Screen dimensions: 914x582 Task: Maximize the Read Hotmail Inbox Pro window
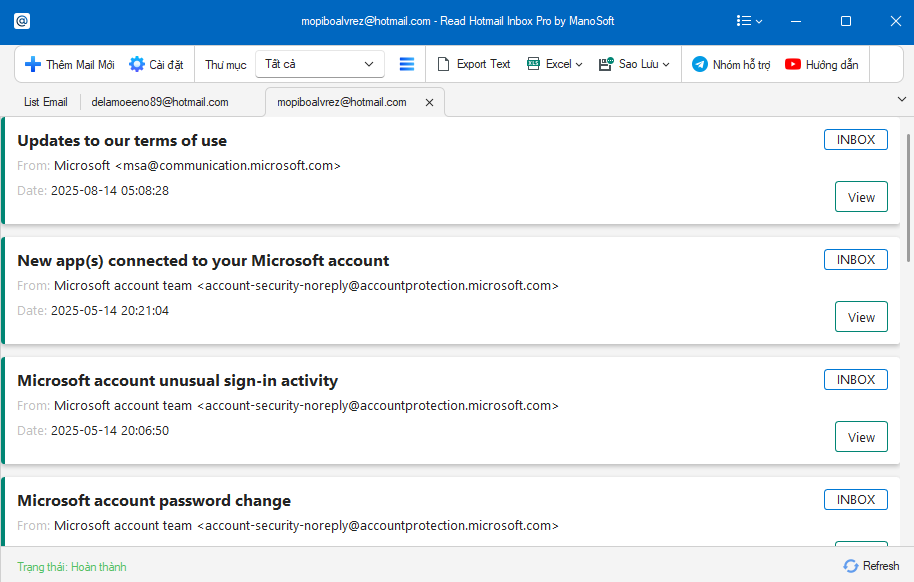tap(846, 21)
